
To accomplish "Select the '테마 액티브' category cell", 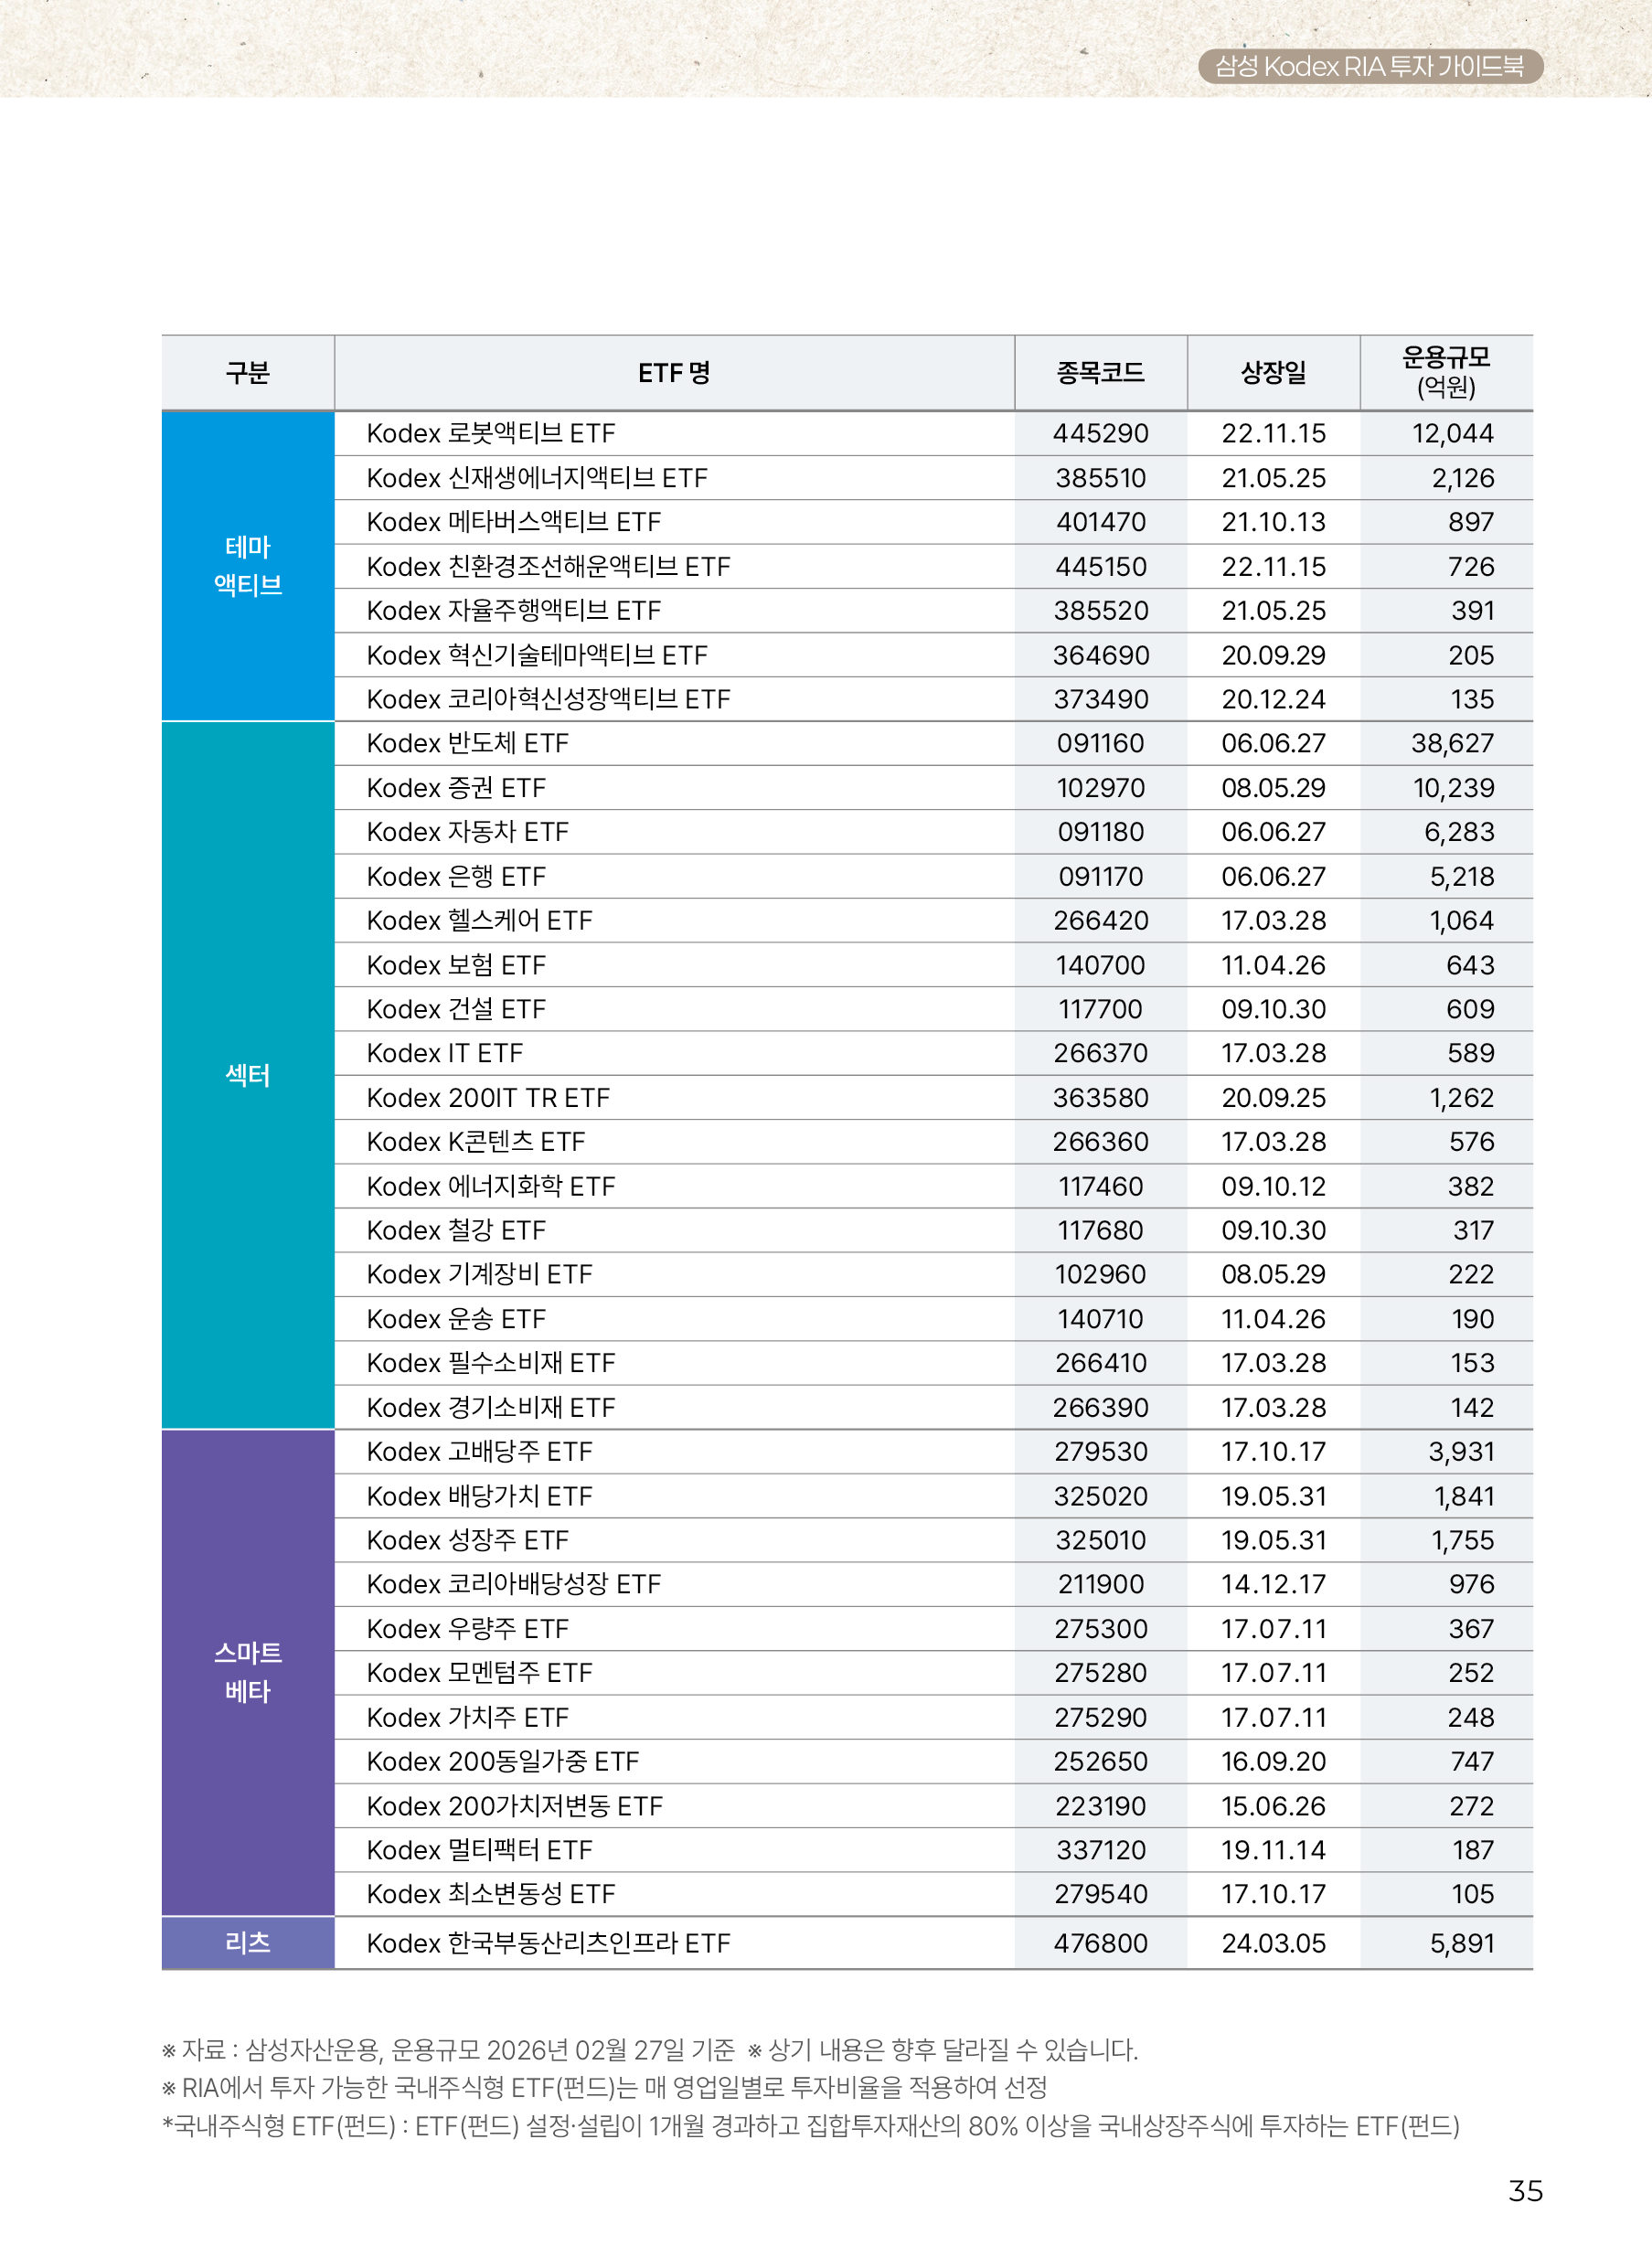I will tap(248, 566).
